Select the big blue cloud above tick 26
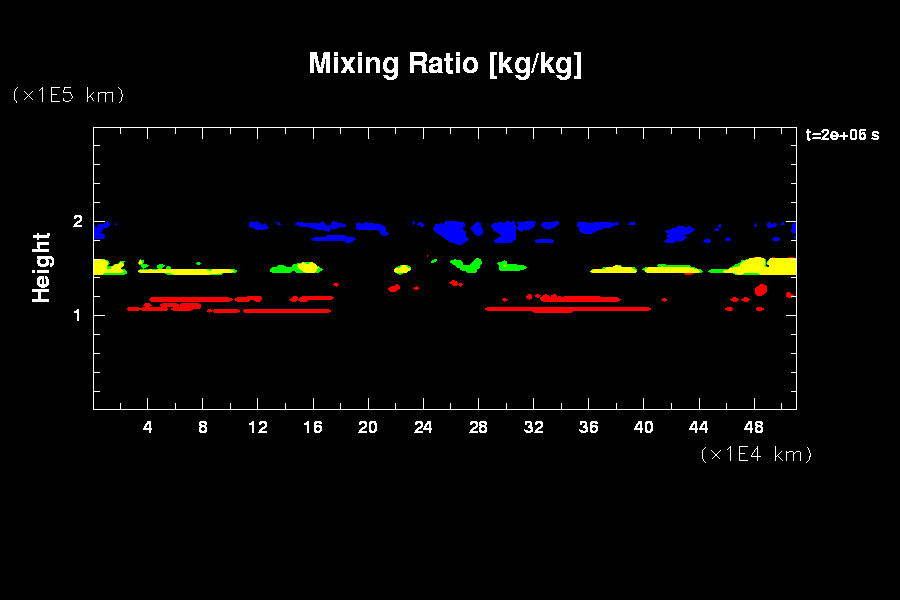 (453, 231)
